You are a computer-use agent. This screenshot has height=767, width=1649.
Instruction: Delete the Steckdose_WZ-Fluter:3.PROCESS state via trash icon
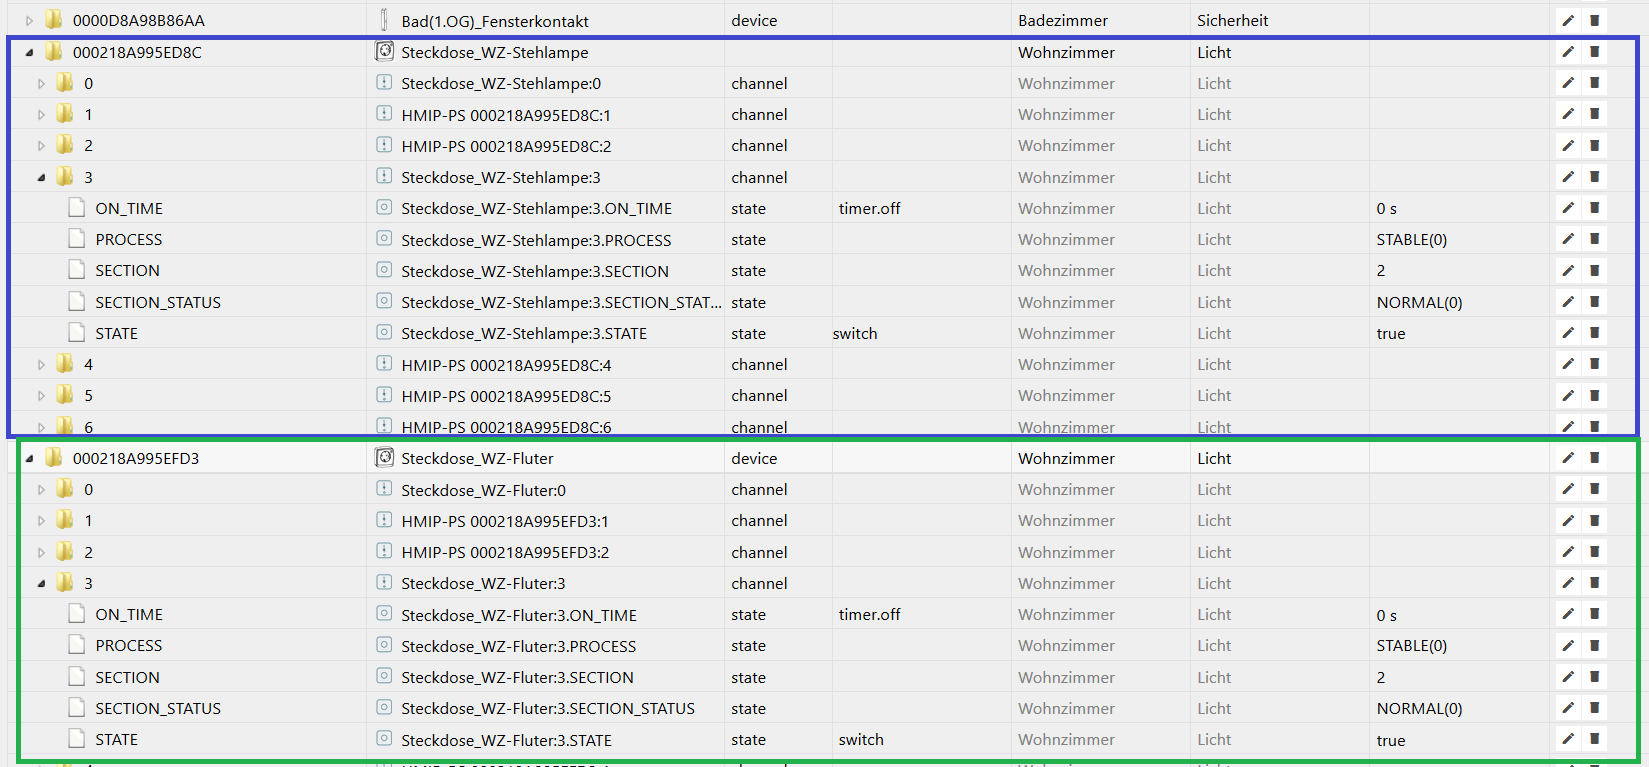coord(1595,645)
